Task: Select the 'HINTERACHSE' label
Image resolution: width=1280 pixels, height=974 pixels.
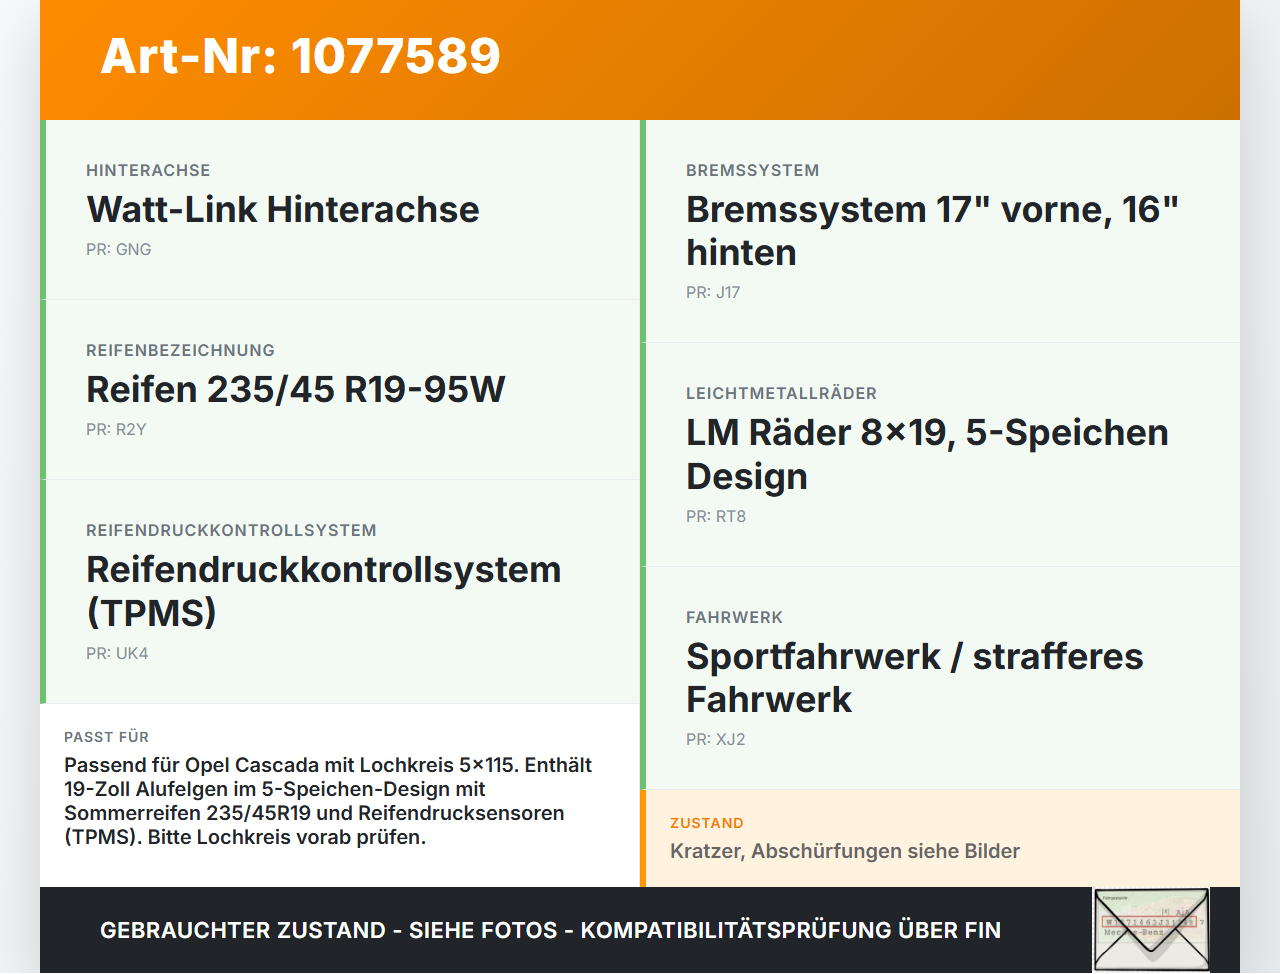Action: pos(148,170)
